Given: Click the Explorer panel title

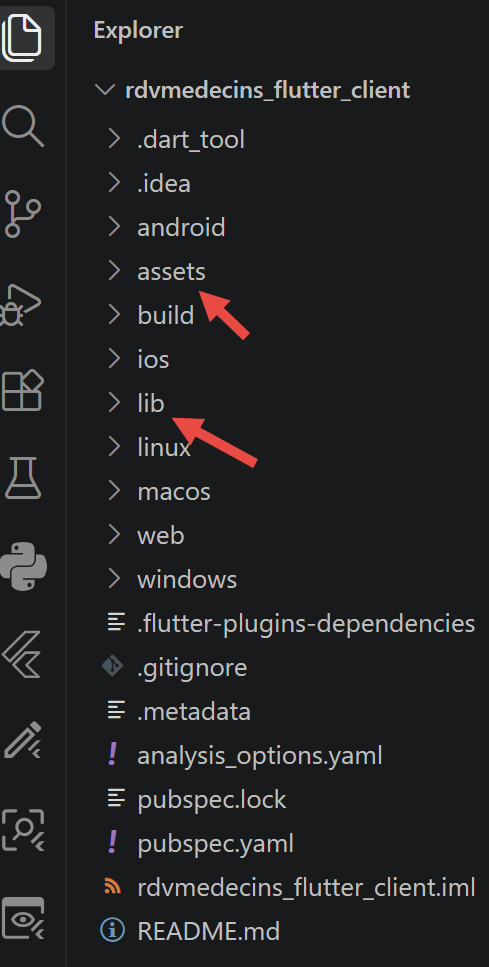Looking at the screenshot, I should pos(138,30).
